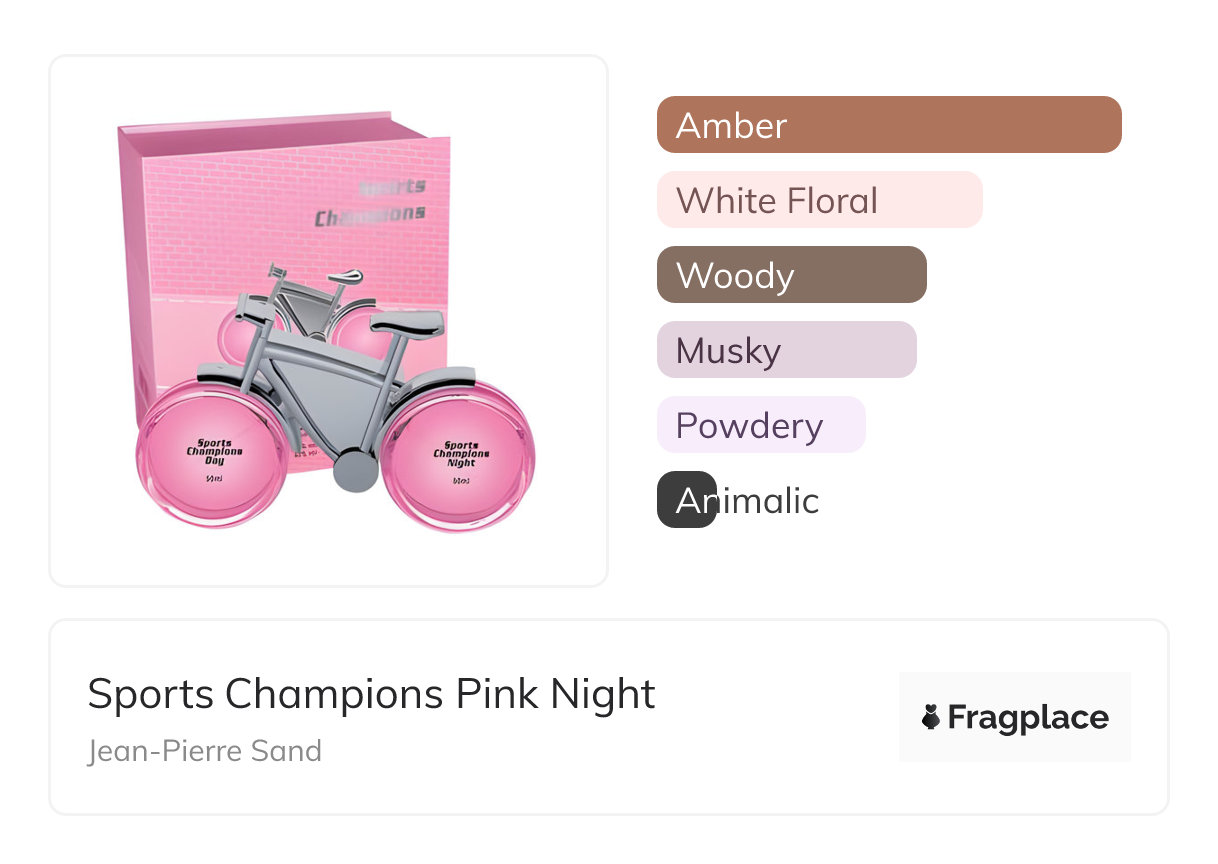Open the Jean-Pierre Sand brand link

[205, 750]
